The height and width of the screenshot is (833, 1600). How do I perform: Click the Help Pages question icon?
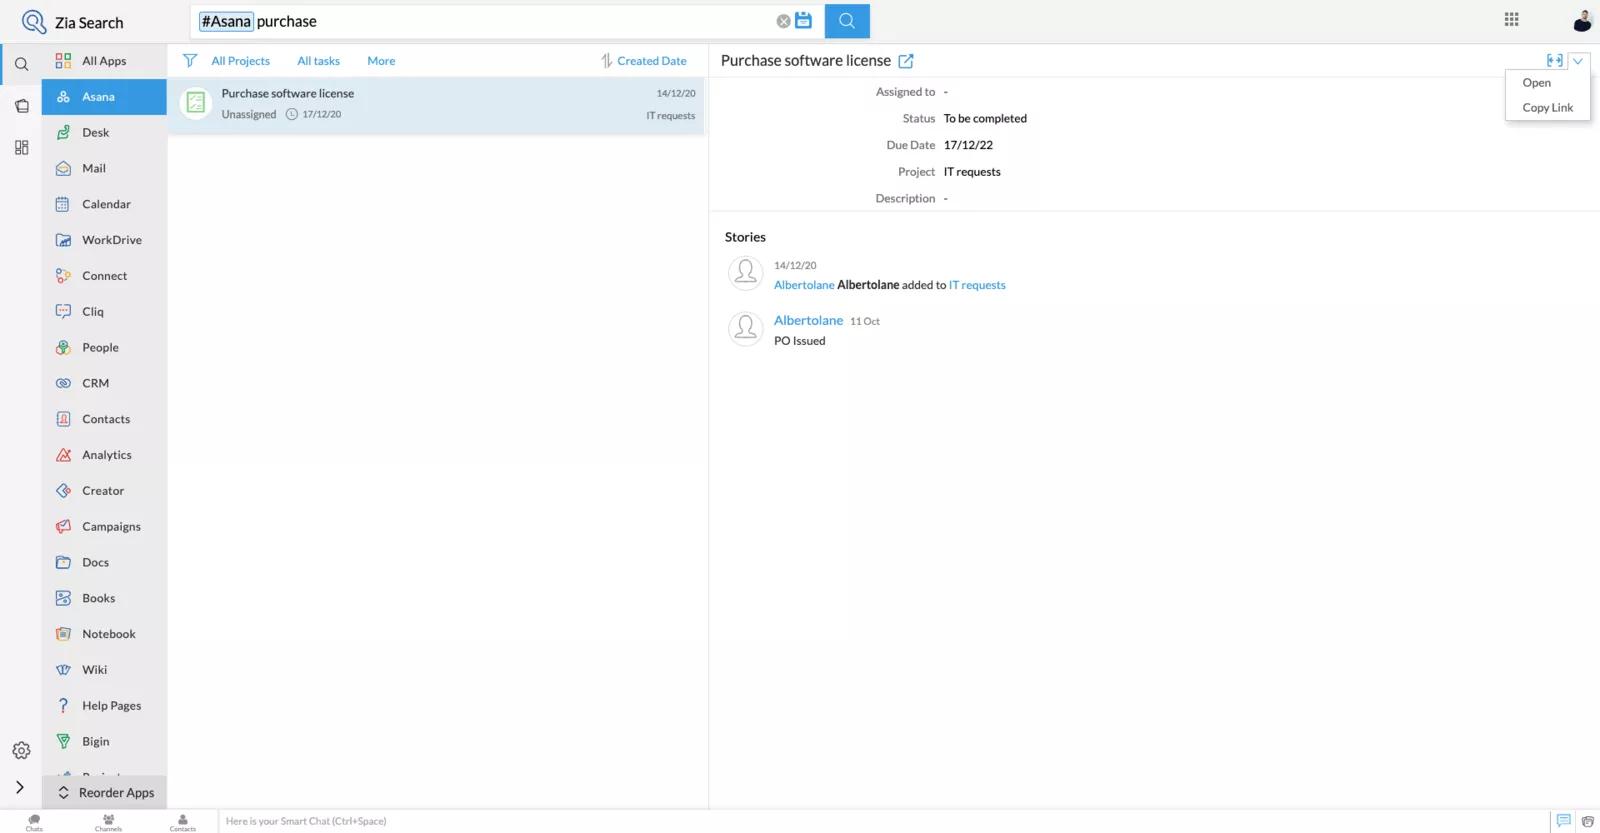[x=63, y=706]
